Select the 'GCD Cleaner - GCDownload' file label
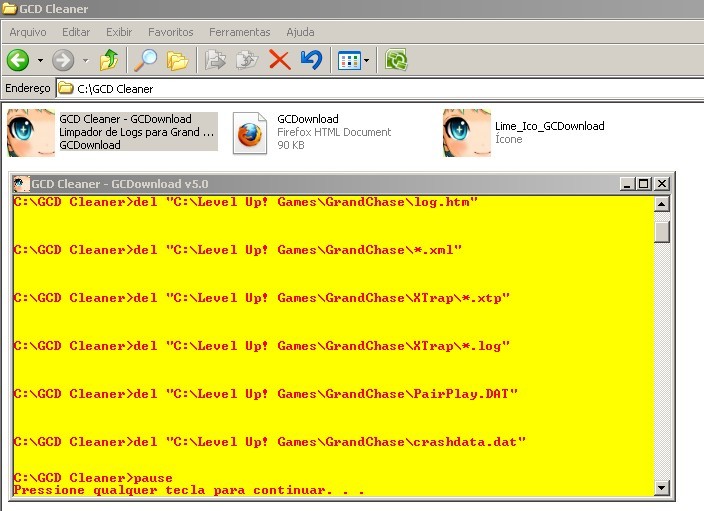Image resolution: width=704 pixels, height=511 pixels. (125, 119)
